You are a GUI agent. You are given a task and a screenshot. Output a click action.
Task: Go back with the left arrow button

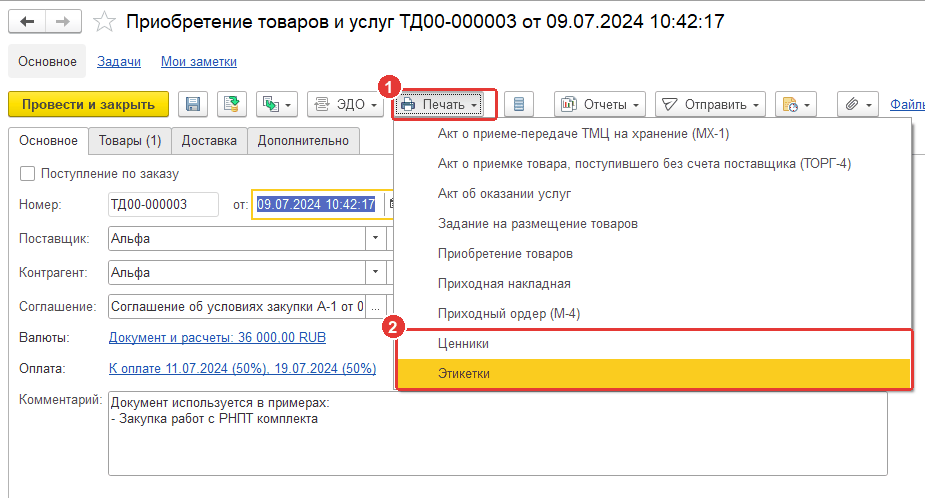27,22
